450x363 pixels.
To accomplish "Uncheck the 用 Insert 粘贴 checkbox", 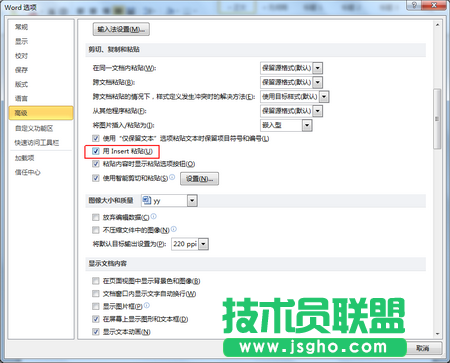I will (96, 151).
